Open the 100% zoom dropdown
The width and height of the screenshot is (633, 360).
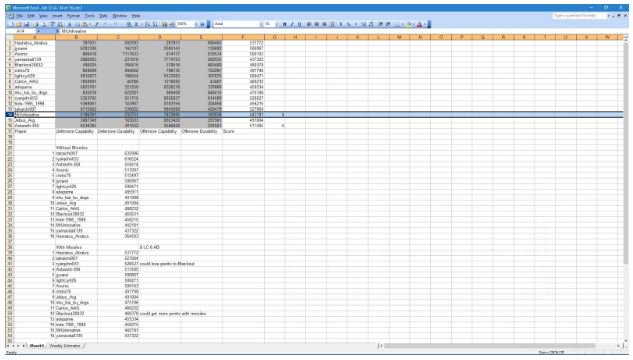pos(197,24)
